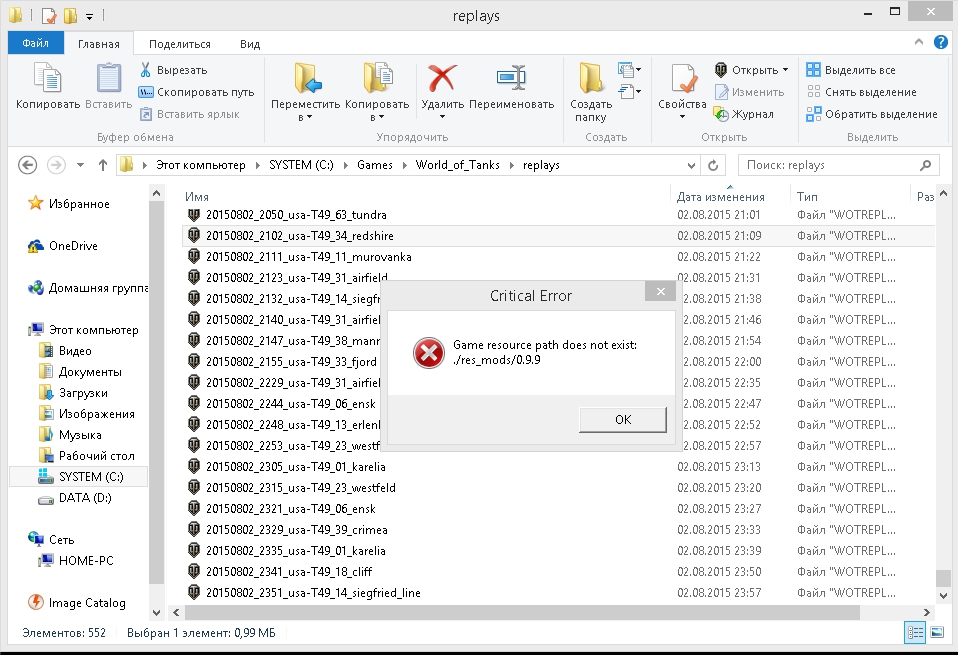Click the Copy (Копировать) clipboard icon
Image resolution: width=958 pixels, height=655 pixels.
pyautogui.click(x=47, y=80)
